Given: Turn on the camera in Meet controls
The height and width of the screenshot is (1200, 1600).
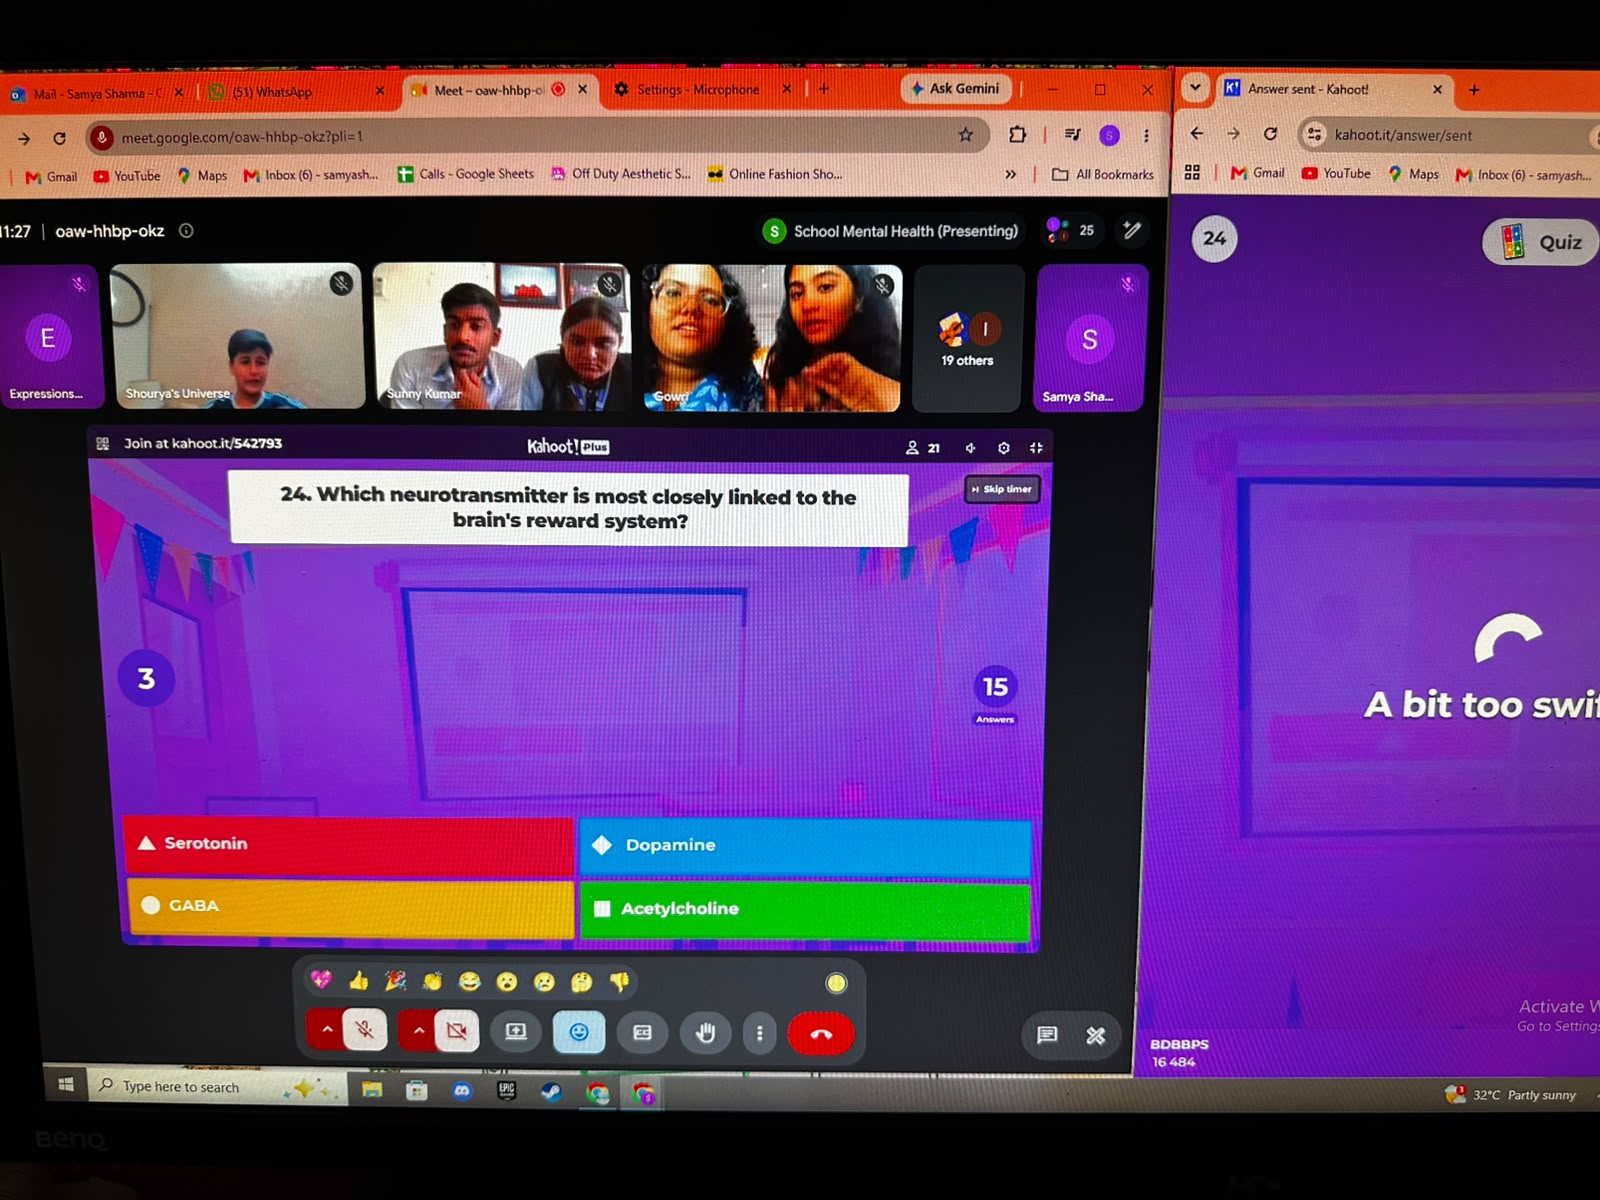Looking at the screenshot, I should pyautogui.click(x=457, y=1031).
